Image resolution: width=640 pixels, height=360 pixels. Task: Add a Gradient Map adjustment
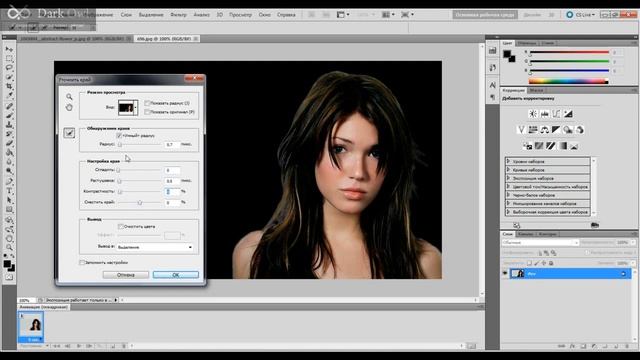pos(563,146)
